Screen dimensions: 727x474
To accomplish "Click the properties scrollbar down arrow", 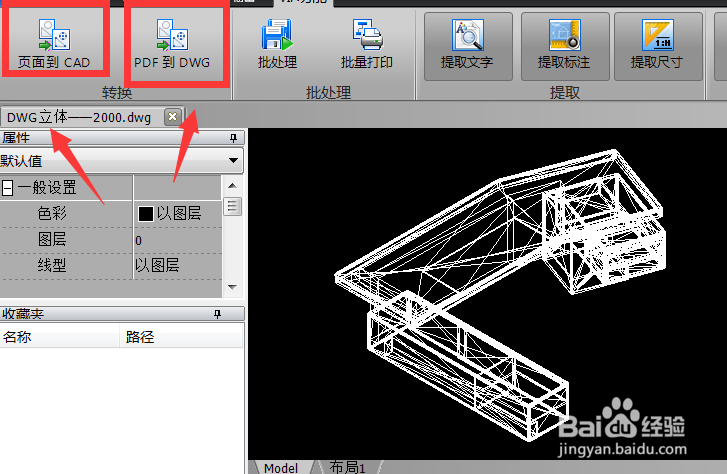I will (233, 287).
